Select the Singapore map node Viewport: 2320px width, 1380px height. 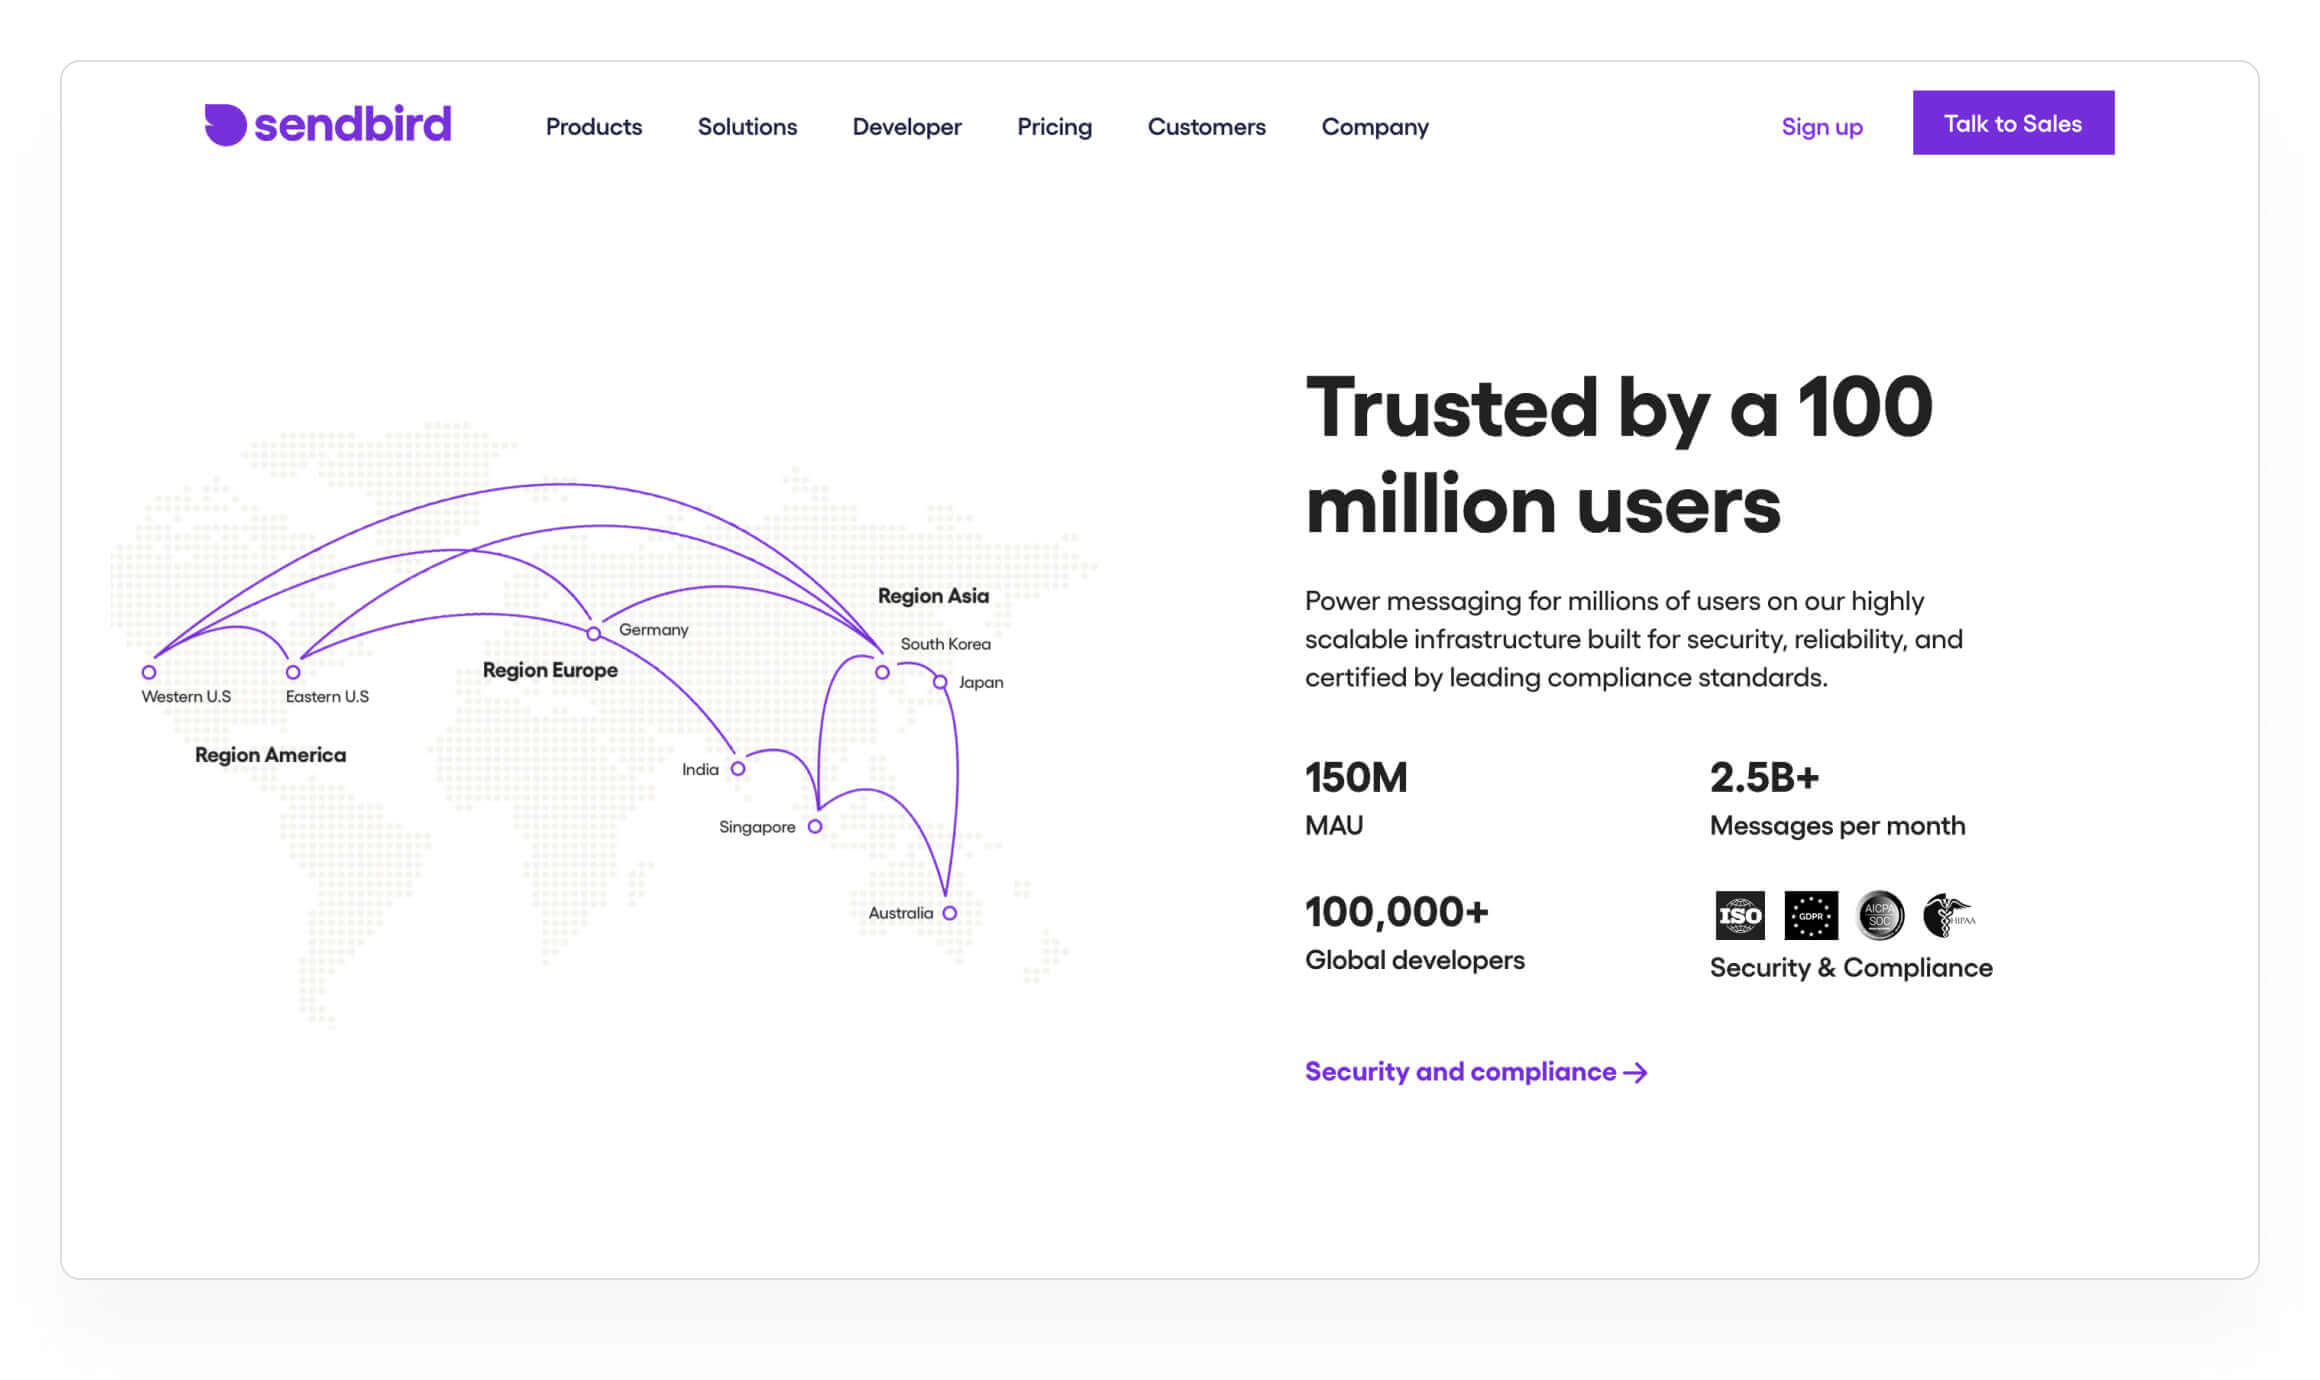click(x=815, y=826)
